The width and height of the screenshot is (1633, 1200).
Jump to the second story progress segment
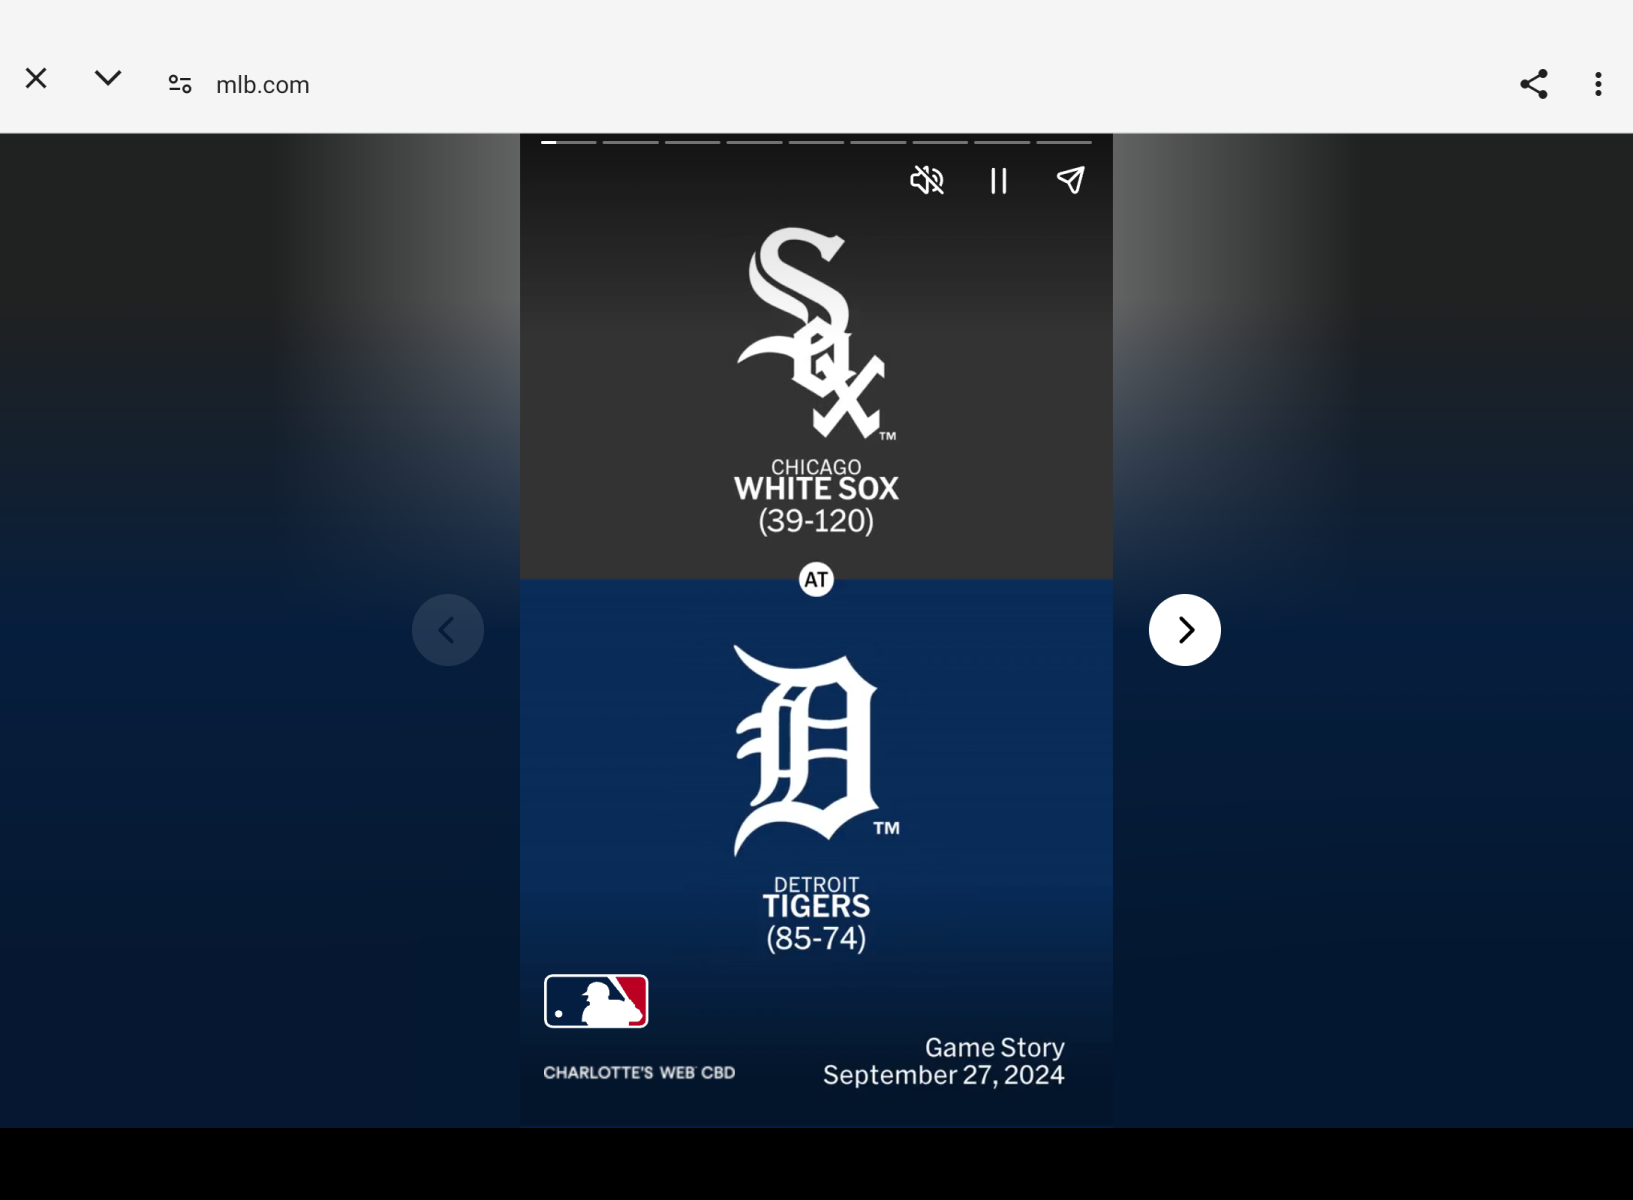coord(631,142)
